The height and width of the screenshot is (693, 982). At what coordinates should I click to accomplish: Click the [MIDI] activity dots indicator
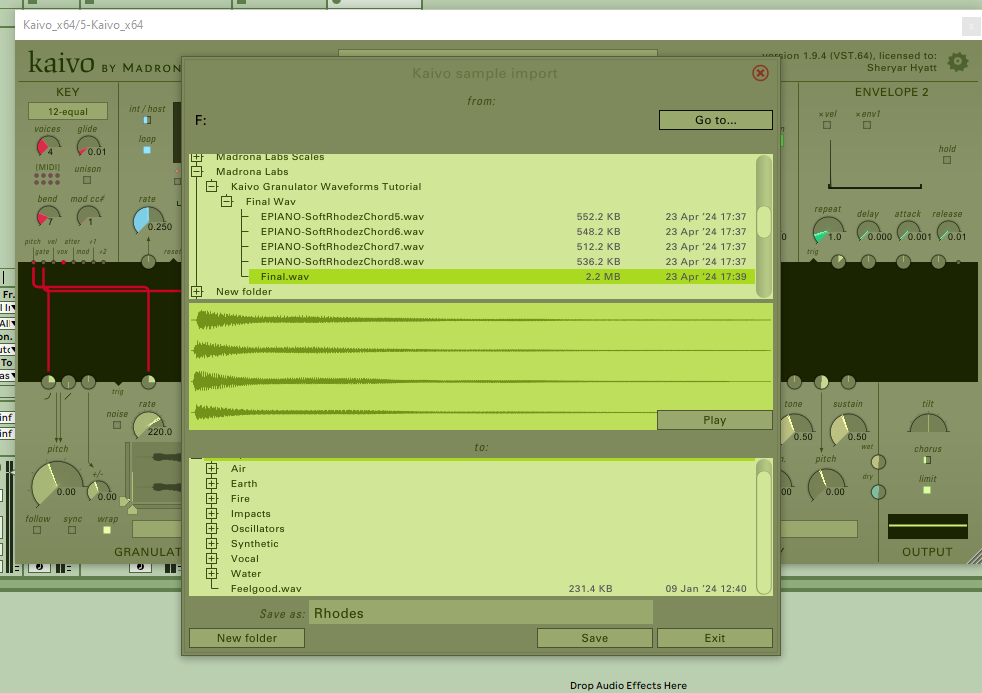tap(47, 179)
